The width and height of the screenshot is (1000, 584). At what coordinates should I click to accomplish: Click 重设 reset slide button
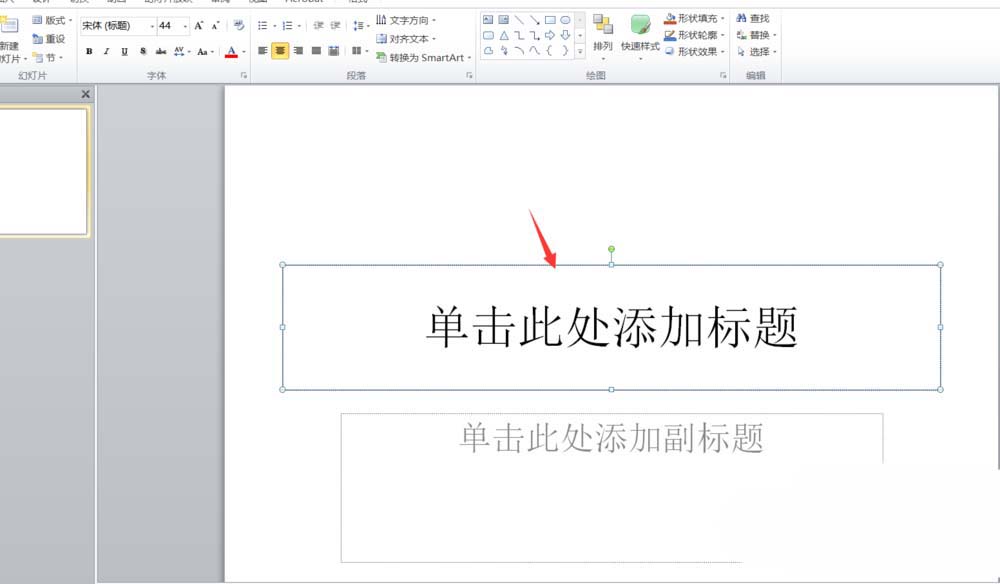(49, 39)
